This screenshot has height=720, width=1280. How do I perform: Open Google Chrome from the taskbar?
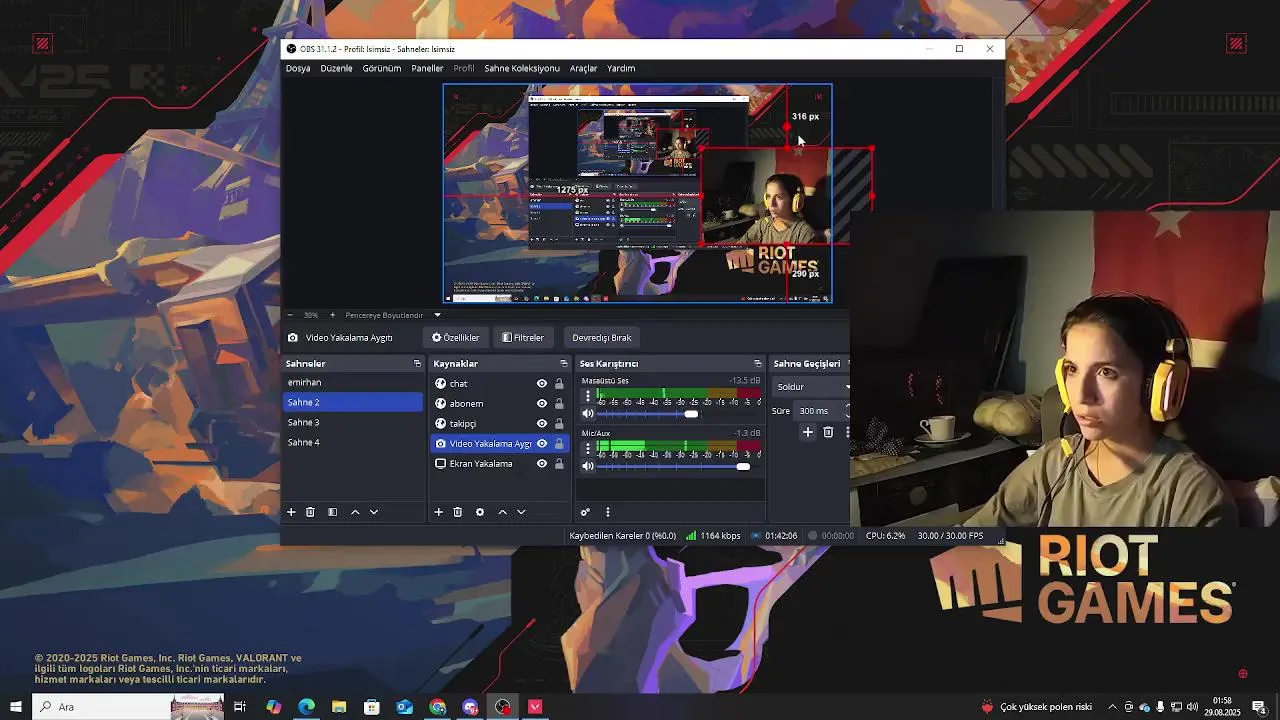coord(438,707)
